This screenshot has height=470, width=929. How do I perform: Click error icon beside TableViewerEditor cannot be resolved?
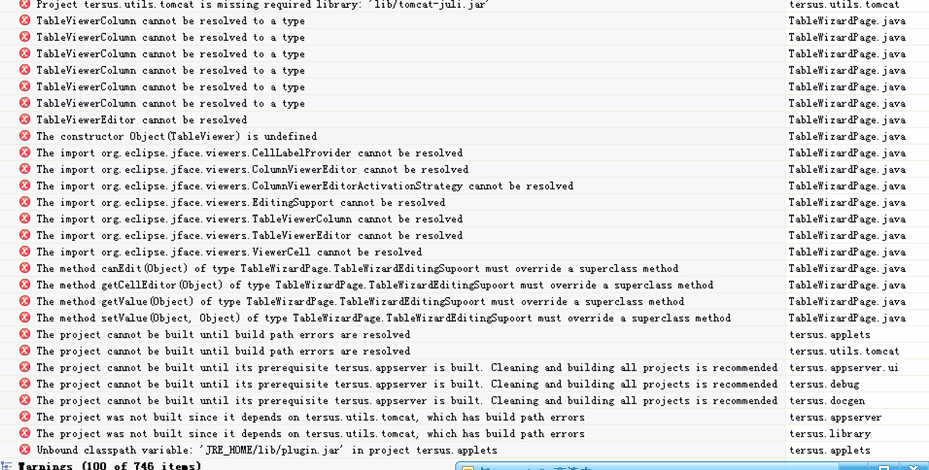coord(25,120)
